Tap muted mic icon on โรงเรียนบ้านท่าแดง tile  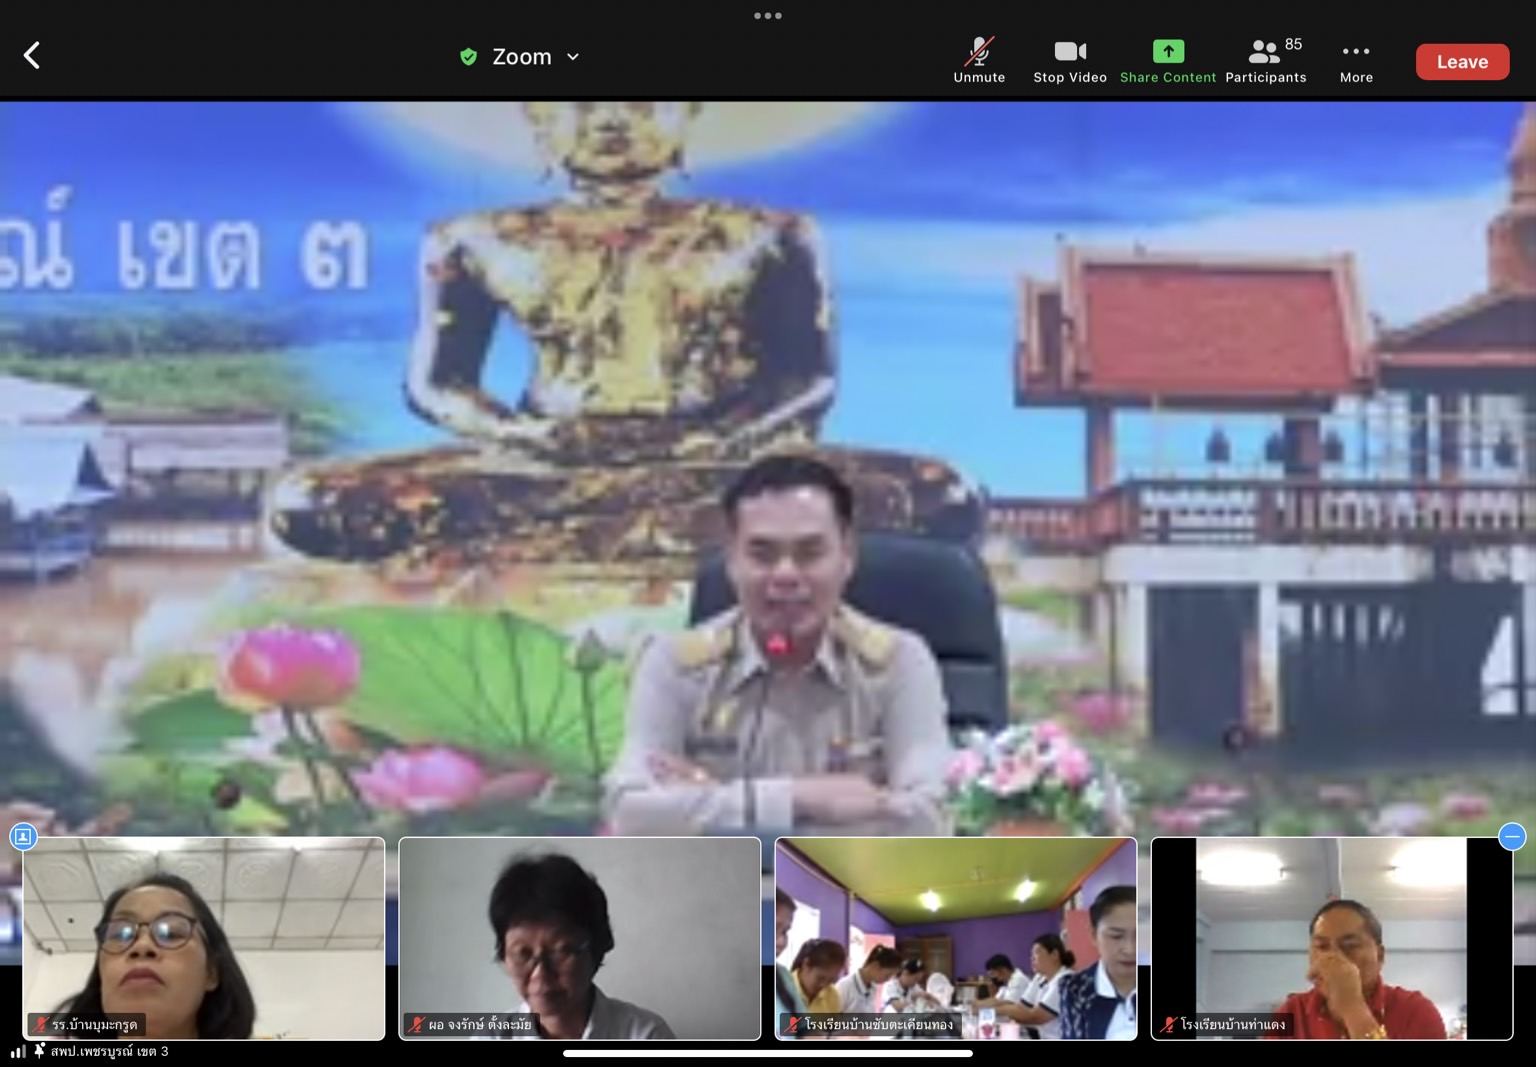click(x=1167, y=1024)
